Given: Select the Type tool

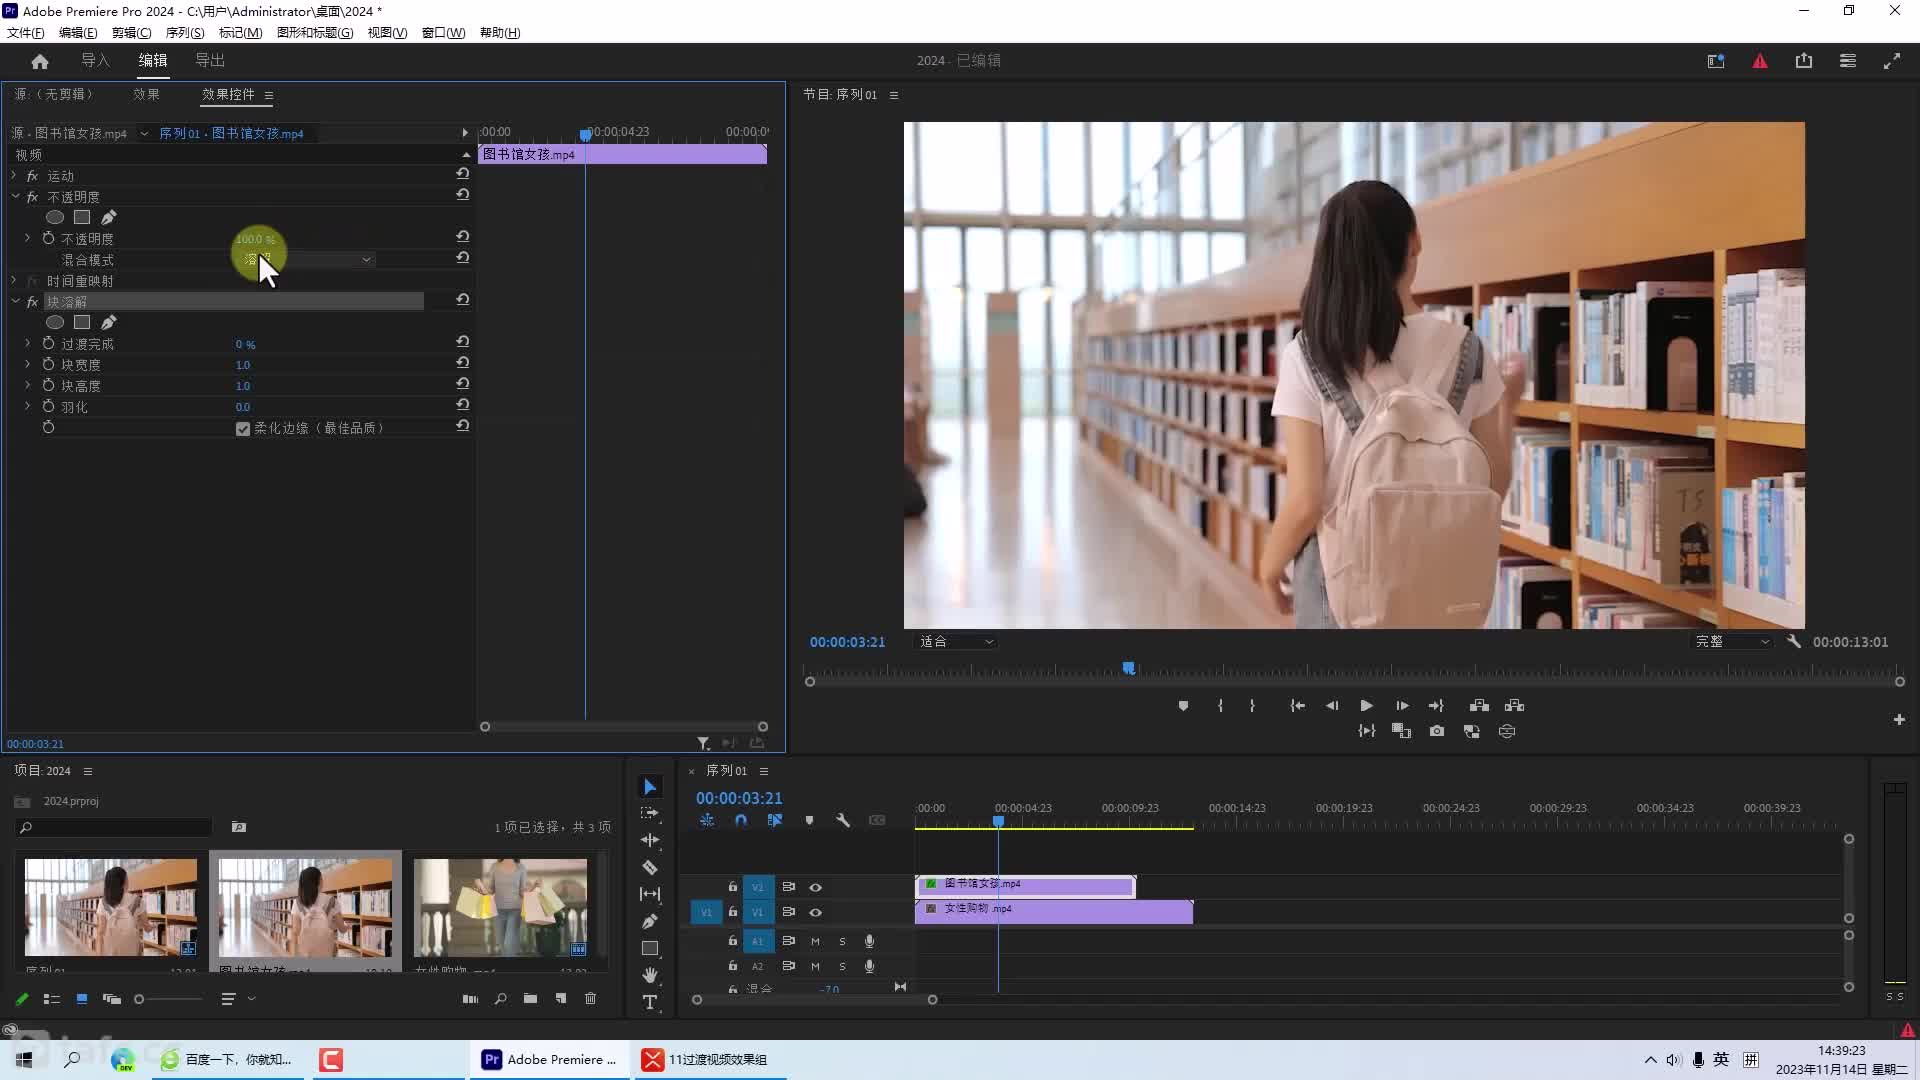Looking at the screenshot, I should [x=650, y=1002].
